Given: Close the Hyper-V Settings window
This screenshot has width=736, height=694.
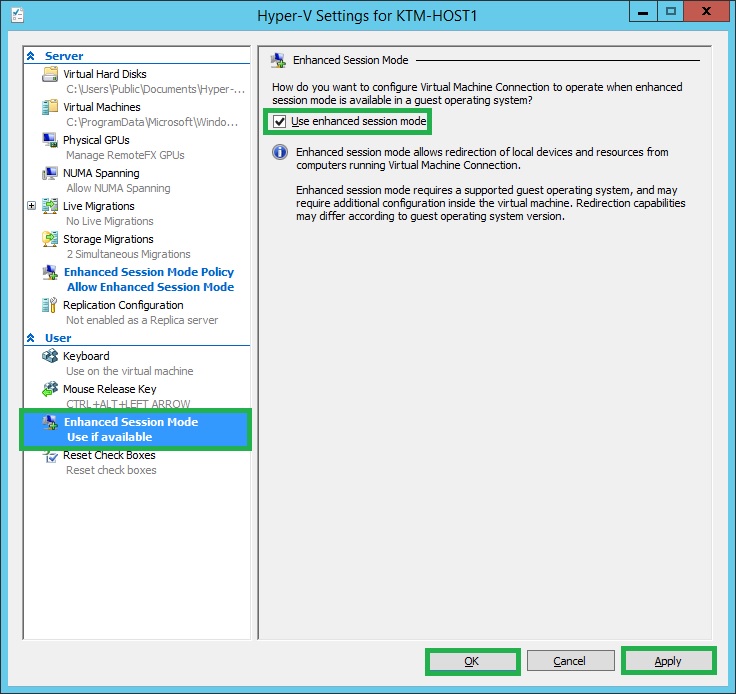Looking at the screenshot, I should point(706,12).
